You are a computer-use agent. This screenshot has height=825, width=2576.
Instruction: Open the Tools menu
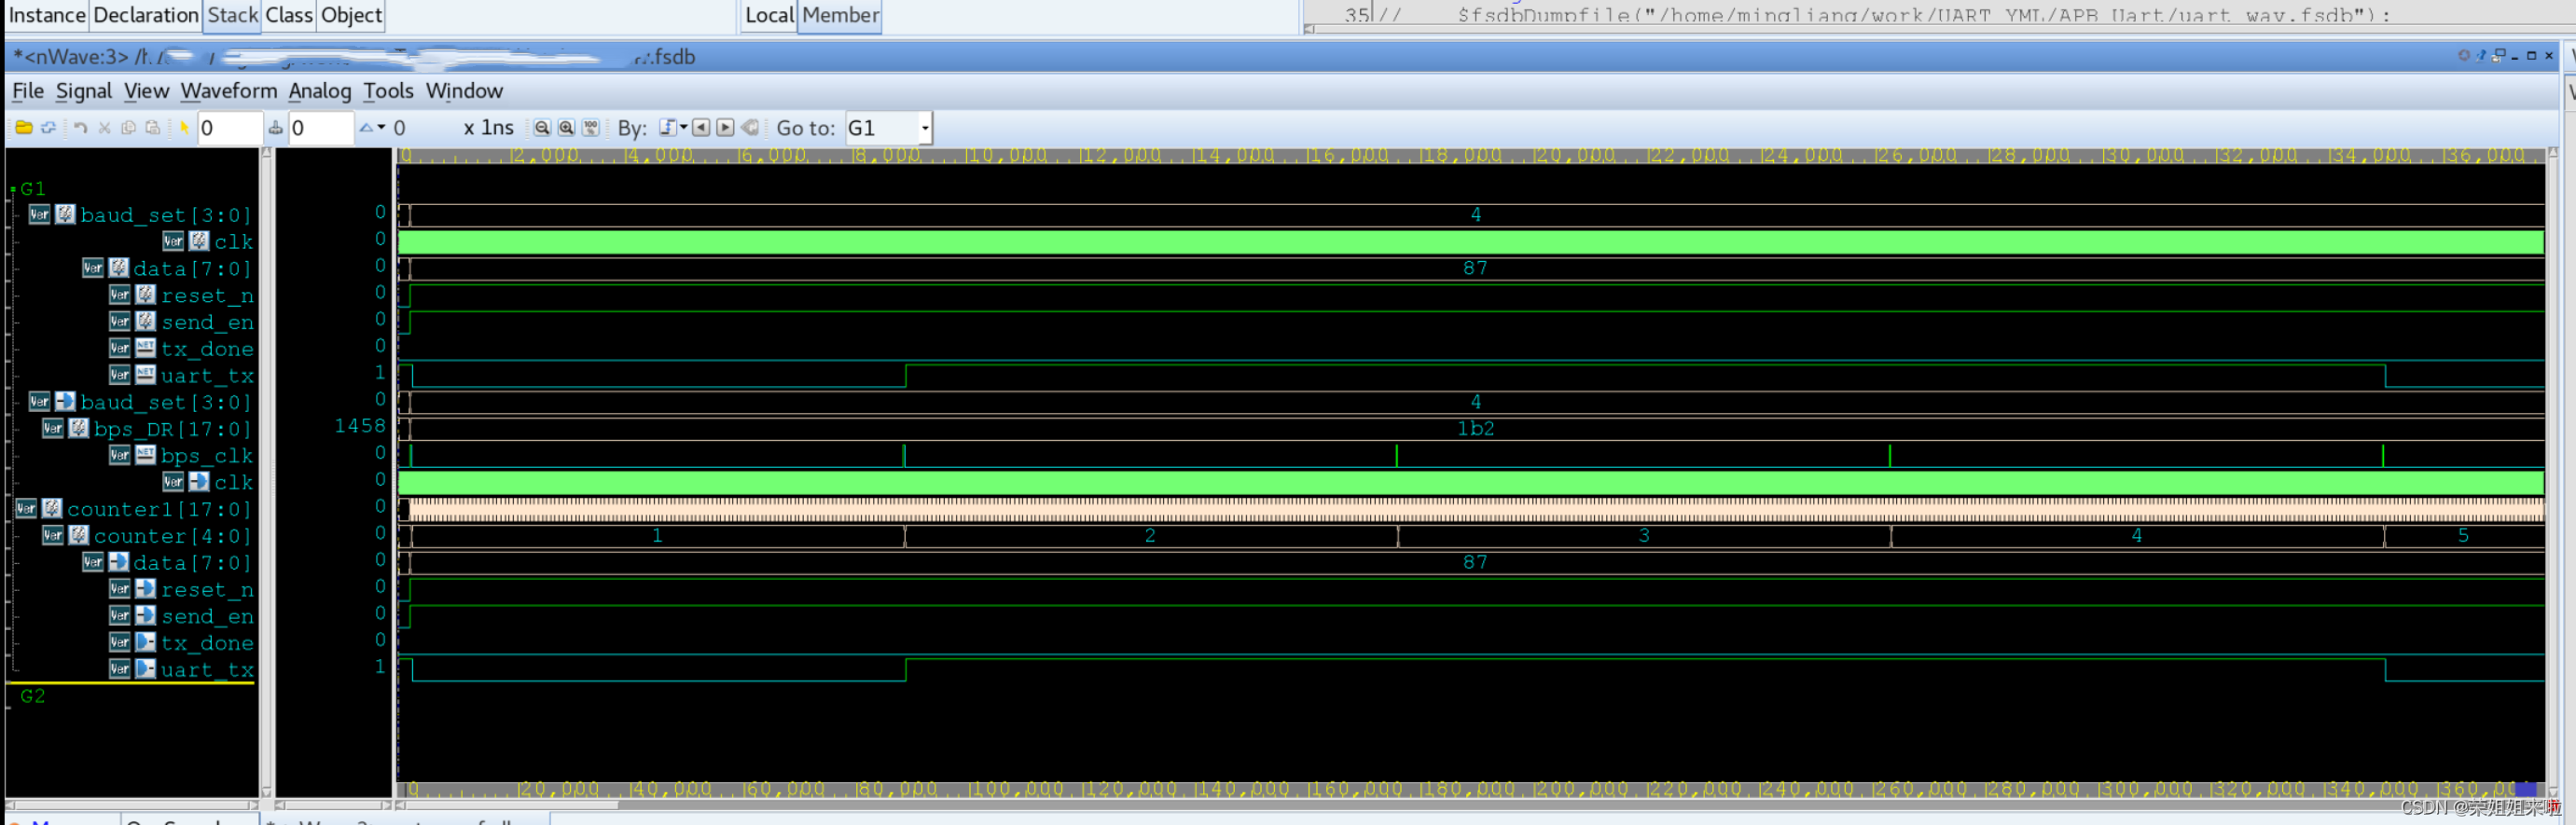pyautogui.click(x=388, y=91)
